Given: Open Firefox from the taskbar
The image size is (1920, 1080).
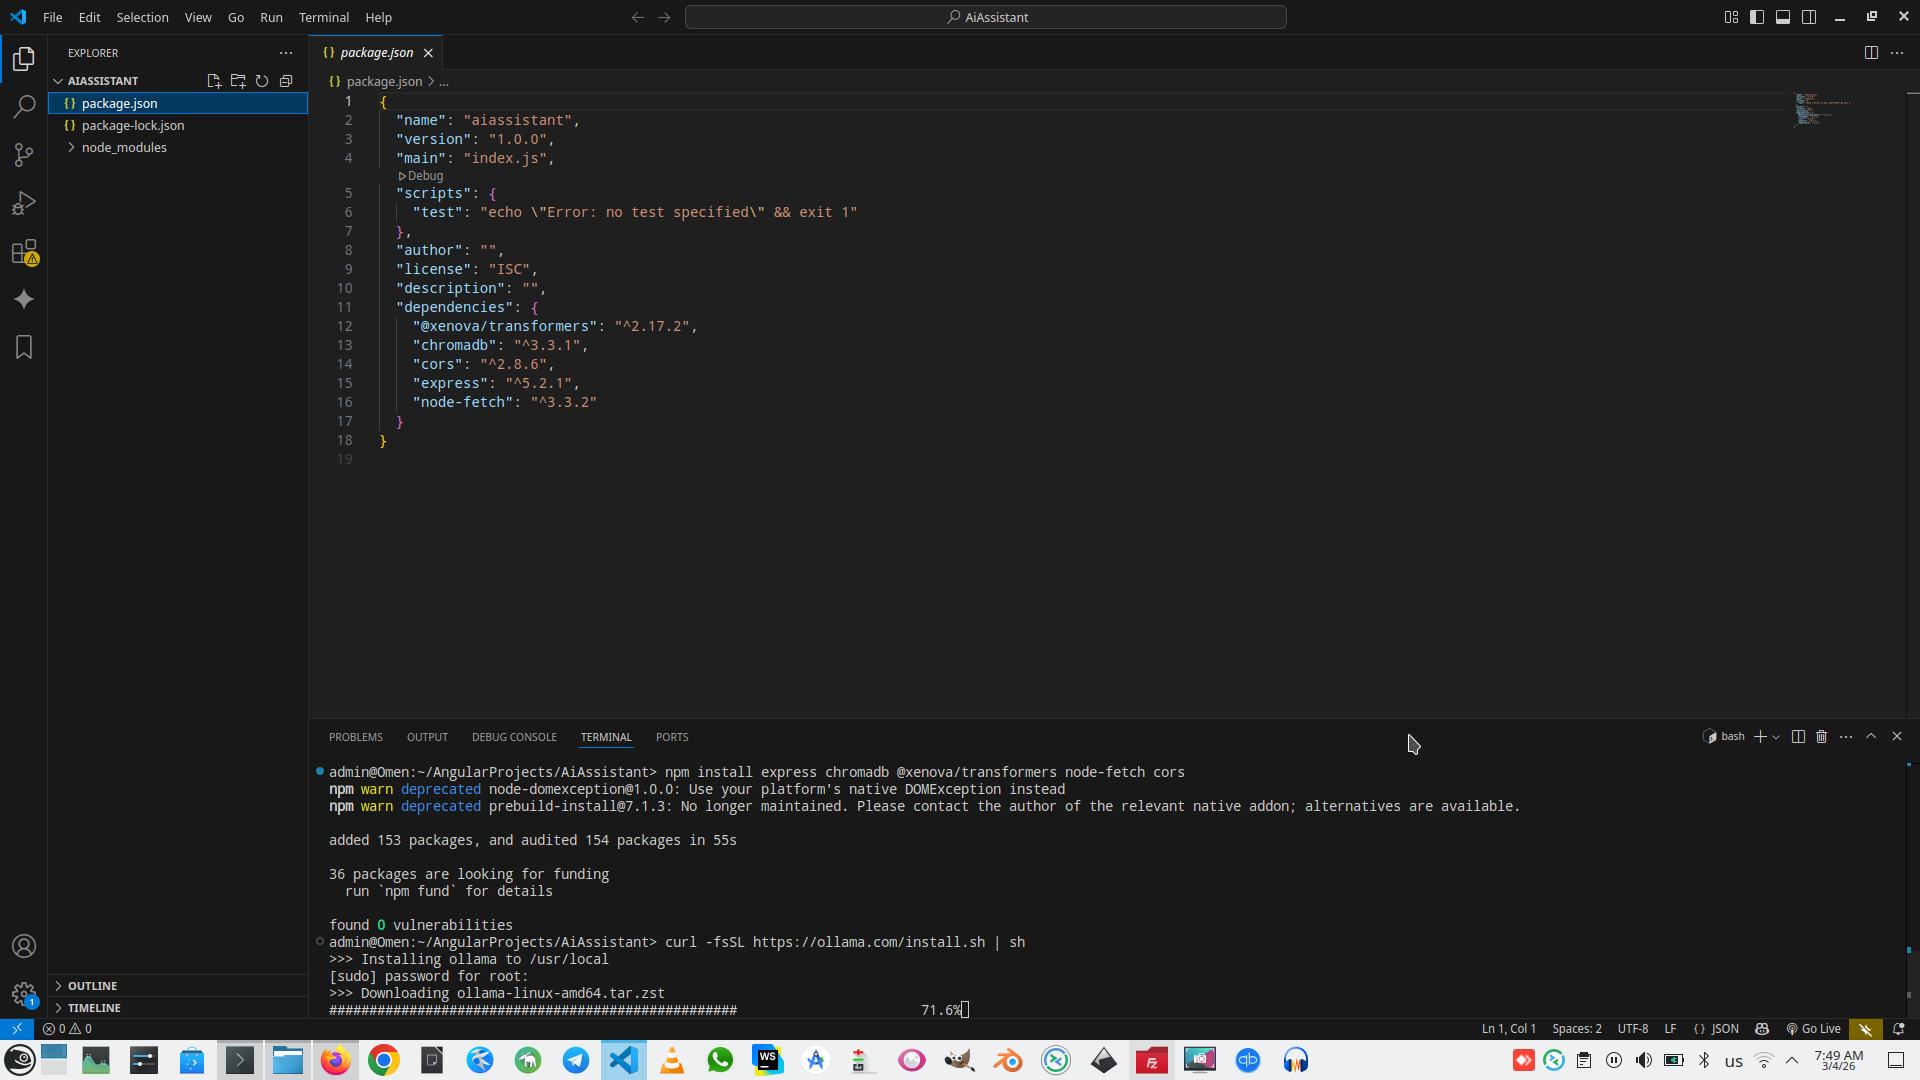Looking at the screenshot, I should [x=336, y=1060].
